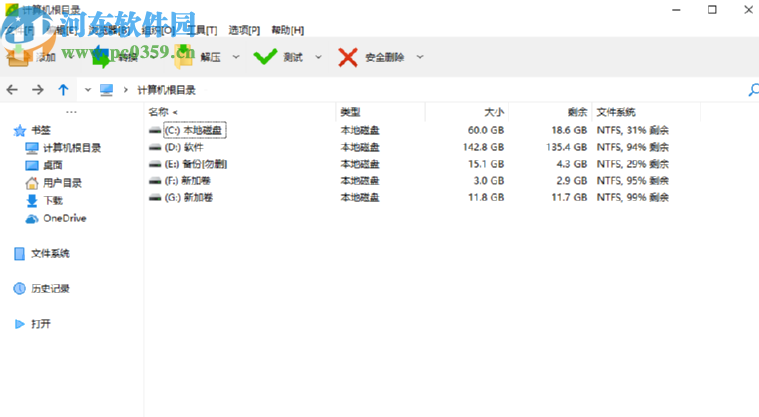Open the Extract (解压) dropdown arrow

click(x=236, y=57)
